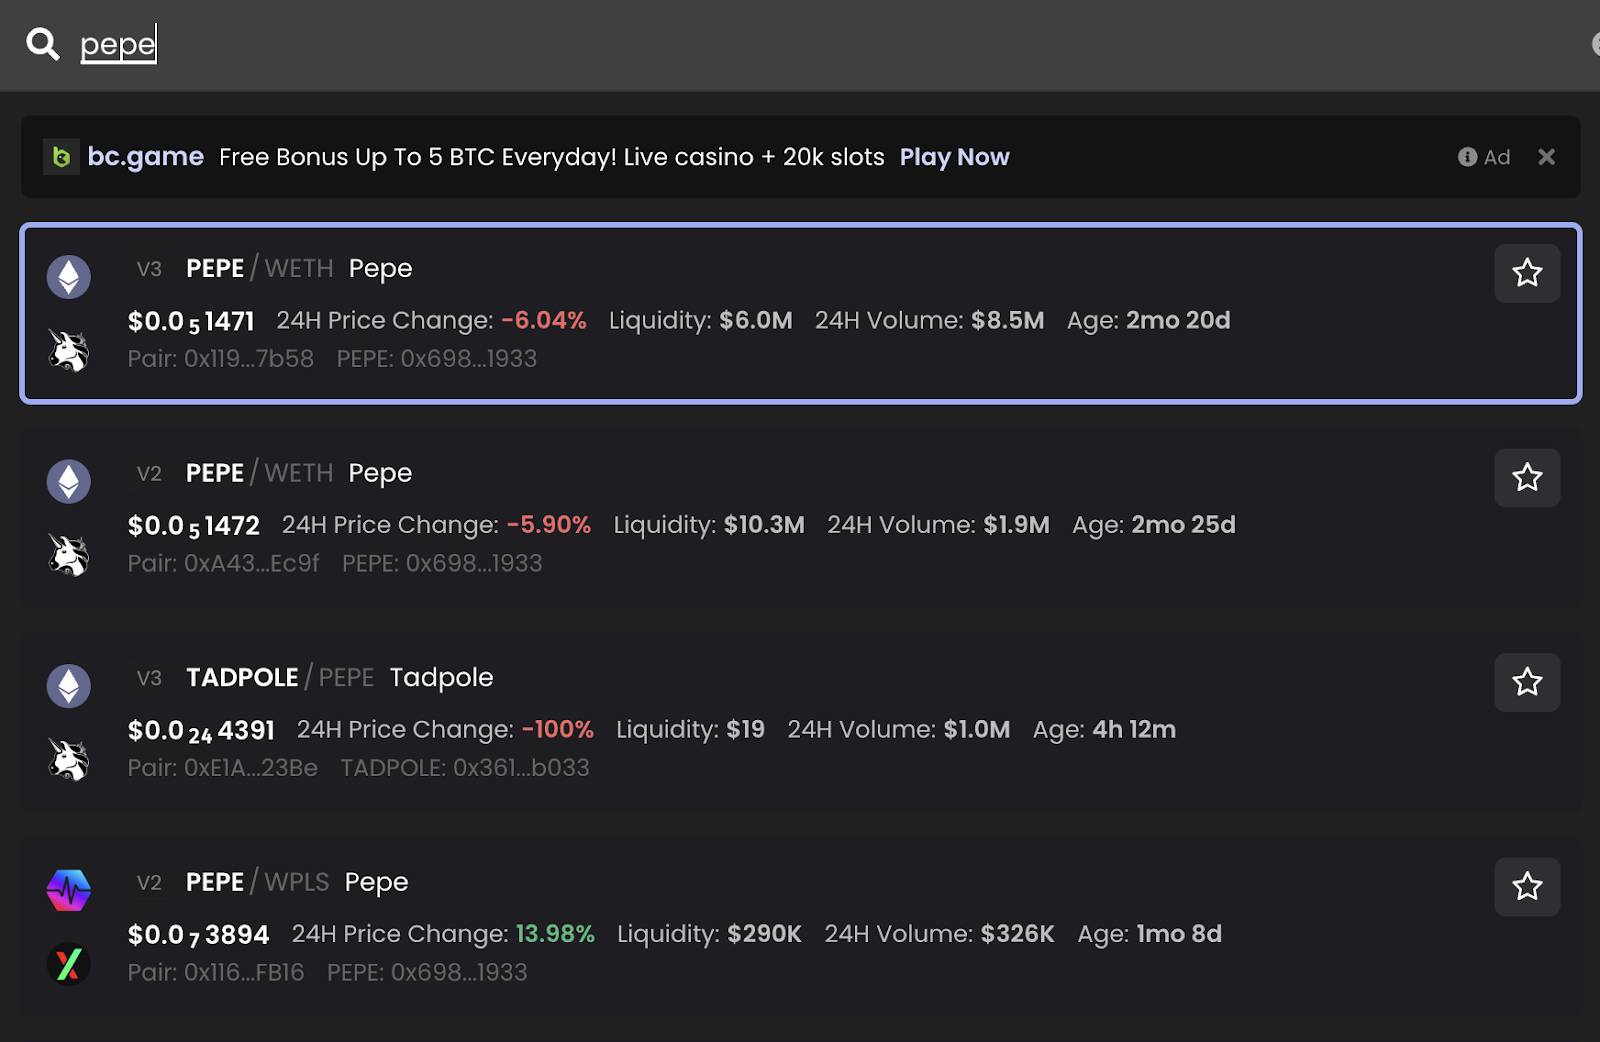Favorite the V2 PEPE/WETH pair
The height and width of the screenshot is (1042, 1600).
1527,478
